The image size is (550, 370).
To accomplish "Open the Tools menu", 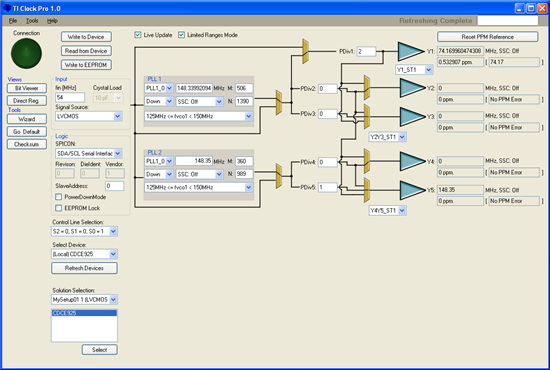I will click(x=32, y=21).
